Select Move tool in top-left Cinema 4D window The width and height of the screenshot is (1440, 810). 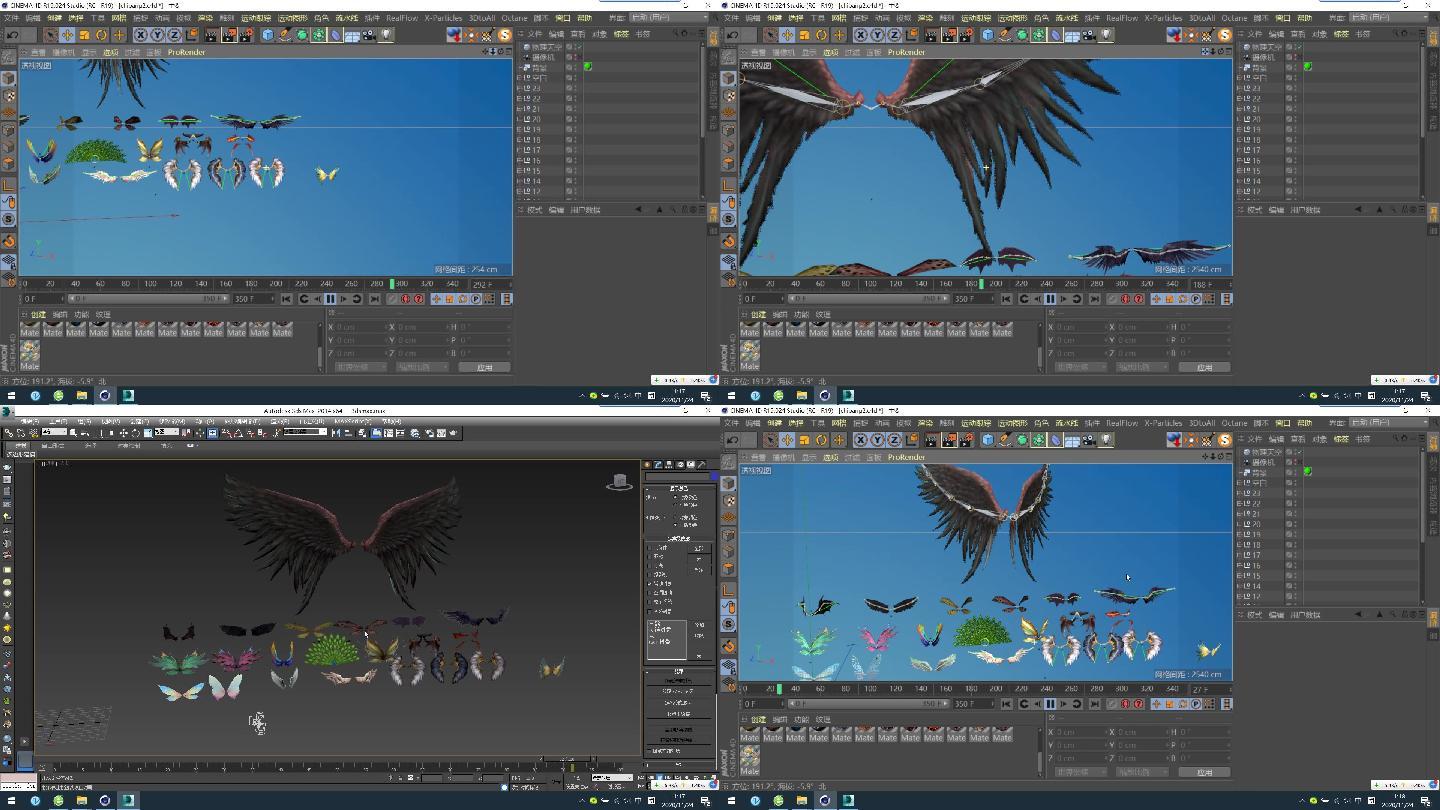67,35
